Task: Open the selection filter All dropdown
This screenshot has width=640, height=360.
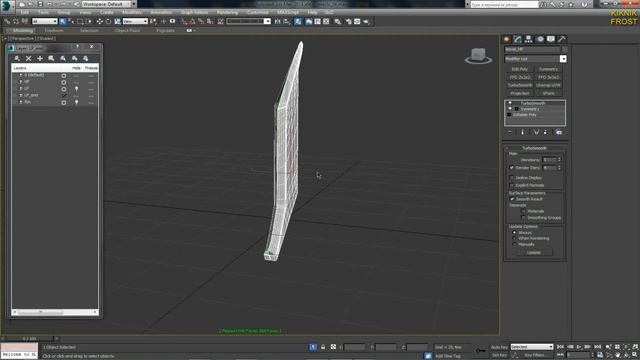Action: click(44, 21)
